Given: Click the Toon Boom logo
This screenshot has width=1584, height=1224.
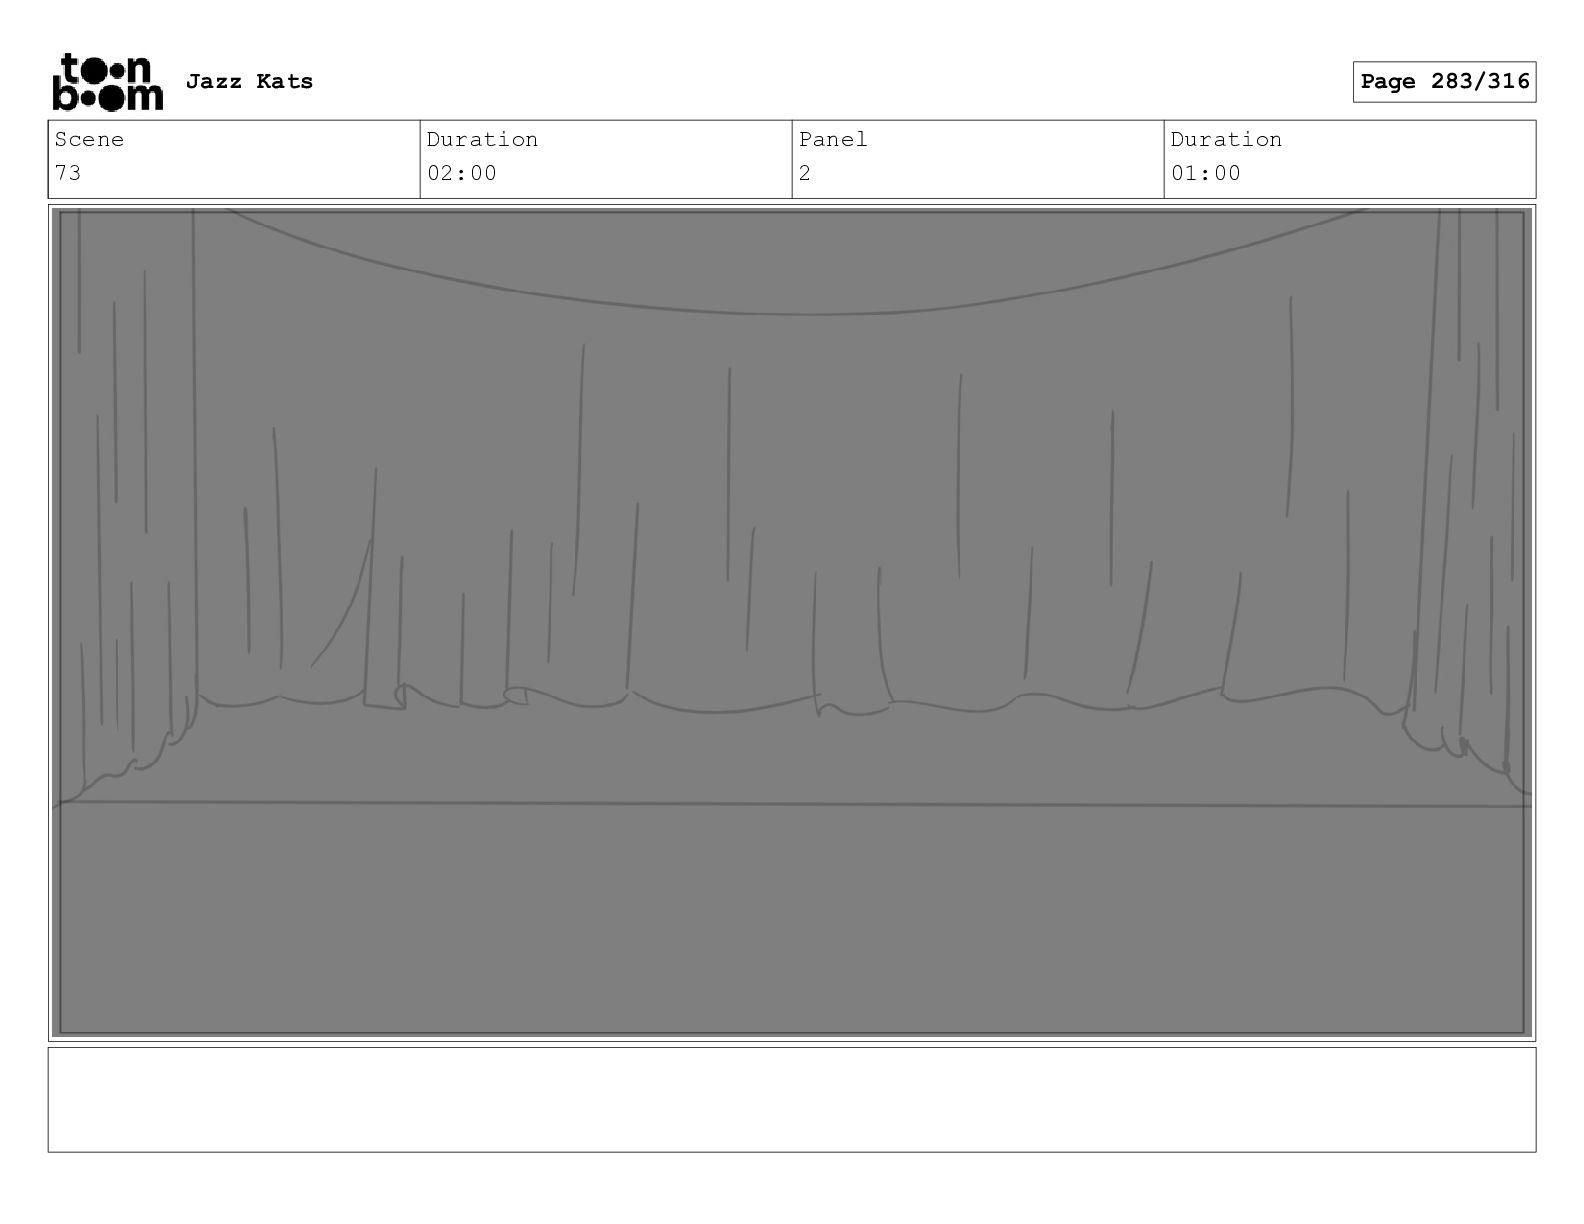Looking at the screenshot, I should tap(107, 82).
